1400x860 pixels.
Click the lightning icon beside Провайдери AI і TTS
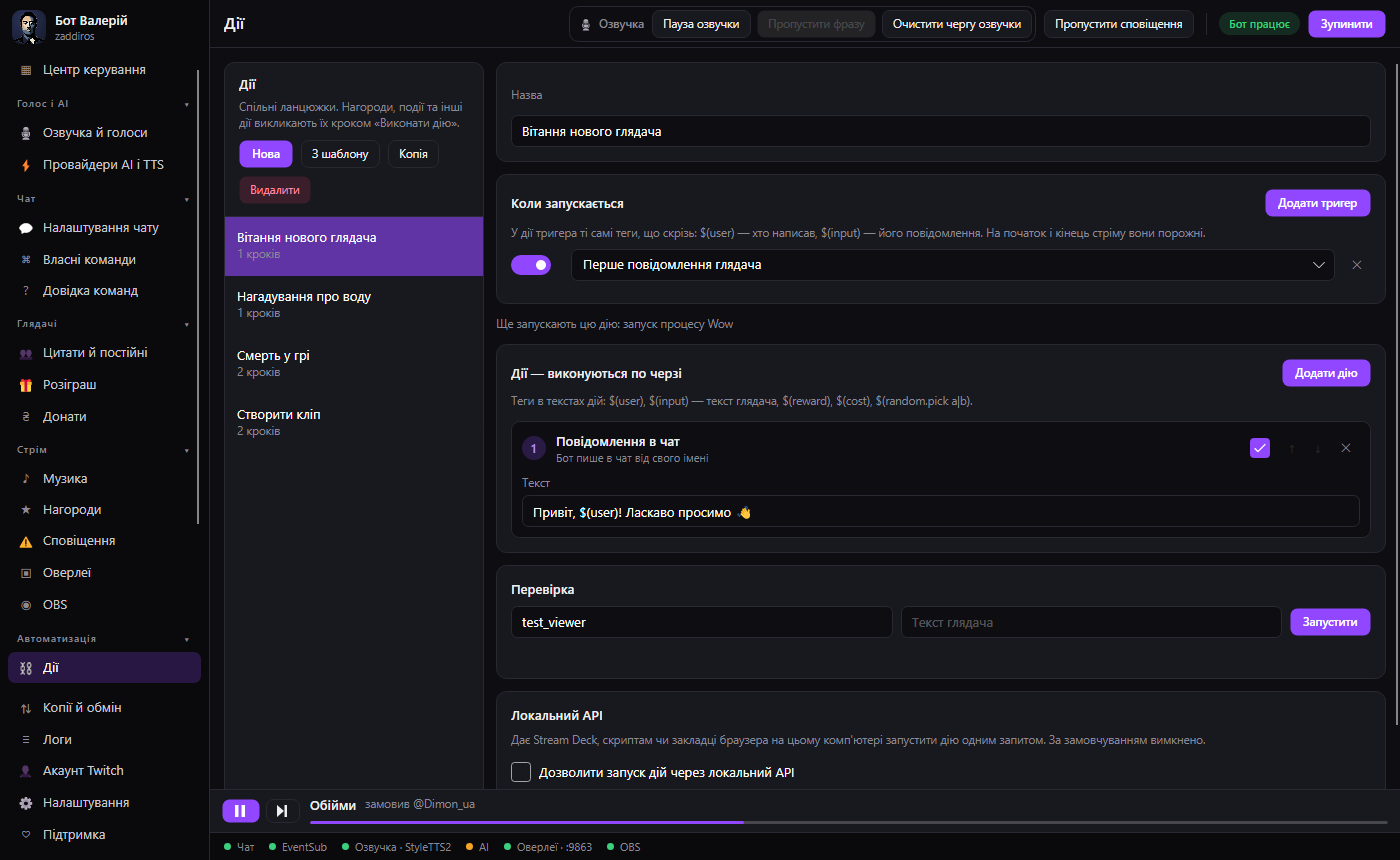pos(26,165)
